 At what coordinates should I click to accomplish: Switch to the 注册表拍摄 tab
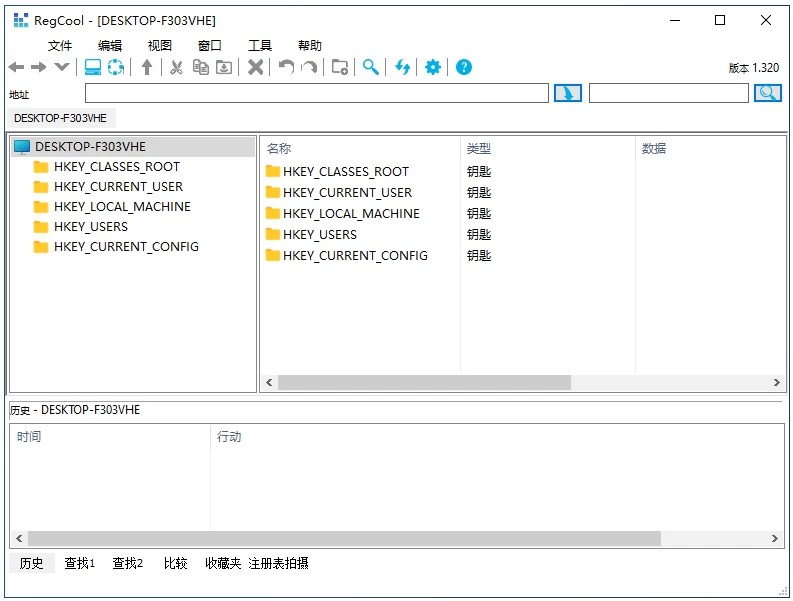point(278,563)
